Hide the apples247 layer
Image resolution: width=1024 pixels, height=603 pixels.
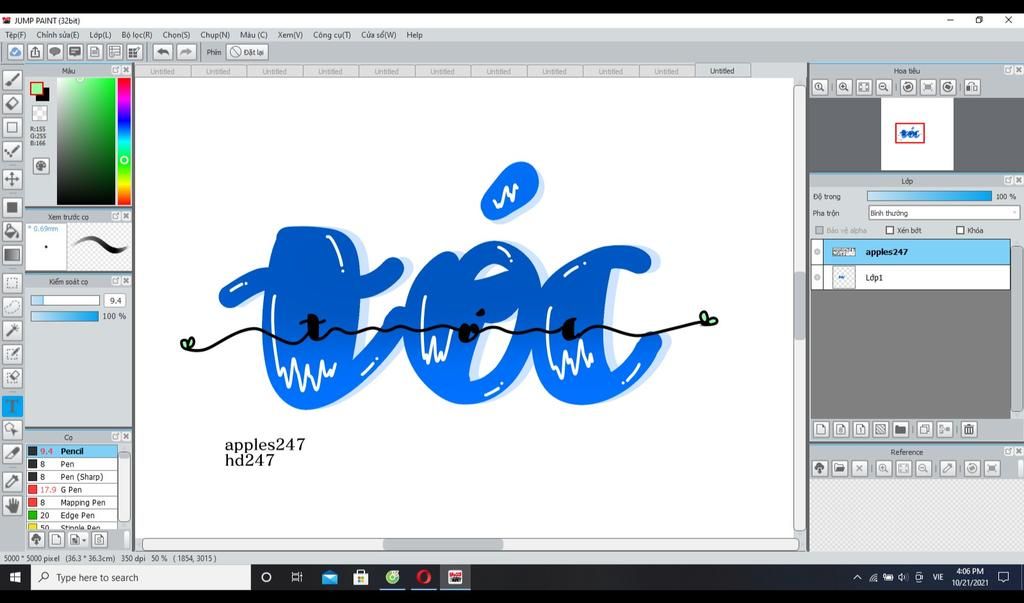tap(817, 252)
